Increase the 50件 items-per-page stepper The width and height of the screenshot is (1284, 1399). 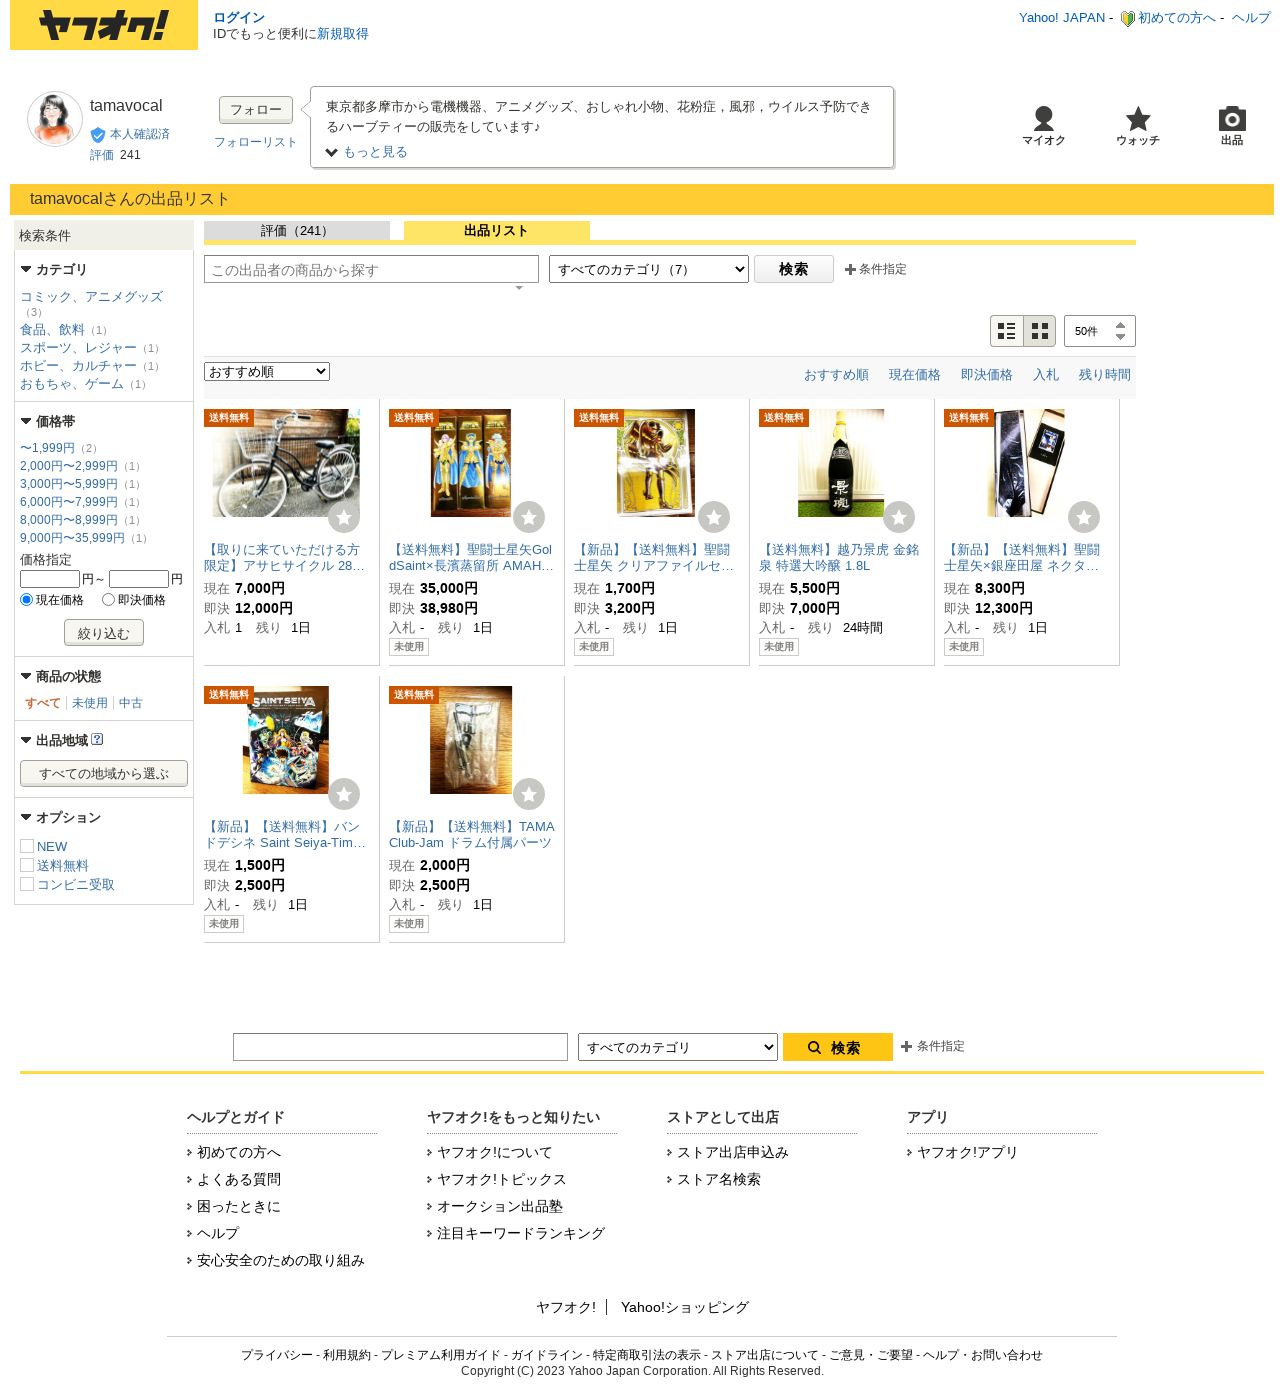click(x=1121, y=324)
